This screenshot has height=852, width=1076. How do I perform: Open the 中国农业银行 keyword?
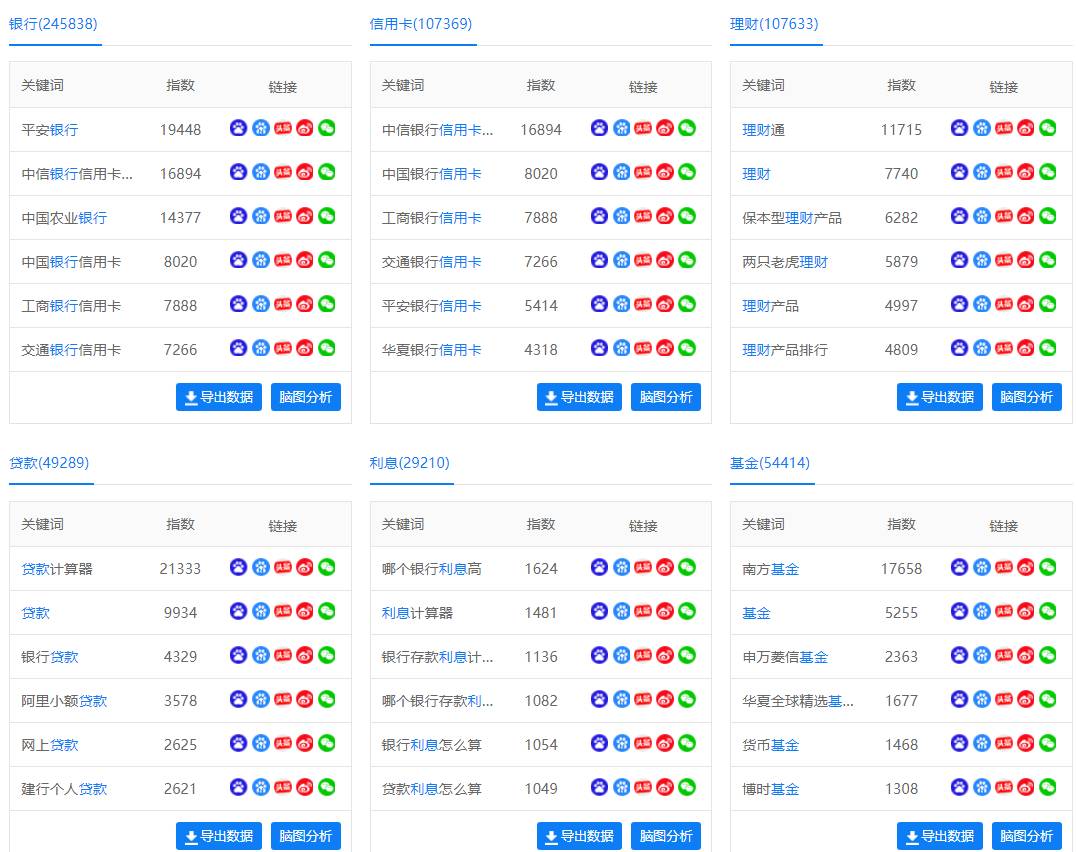coord(64,217)
